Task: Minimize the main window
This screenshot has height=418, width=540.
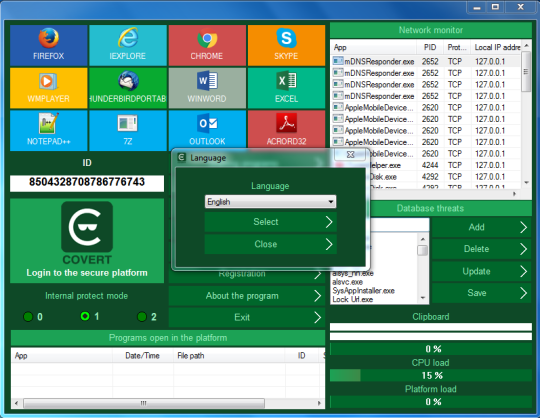Action: point(477,7)
